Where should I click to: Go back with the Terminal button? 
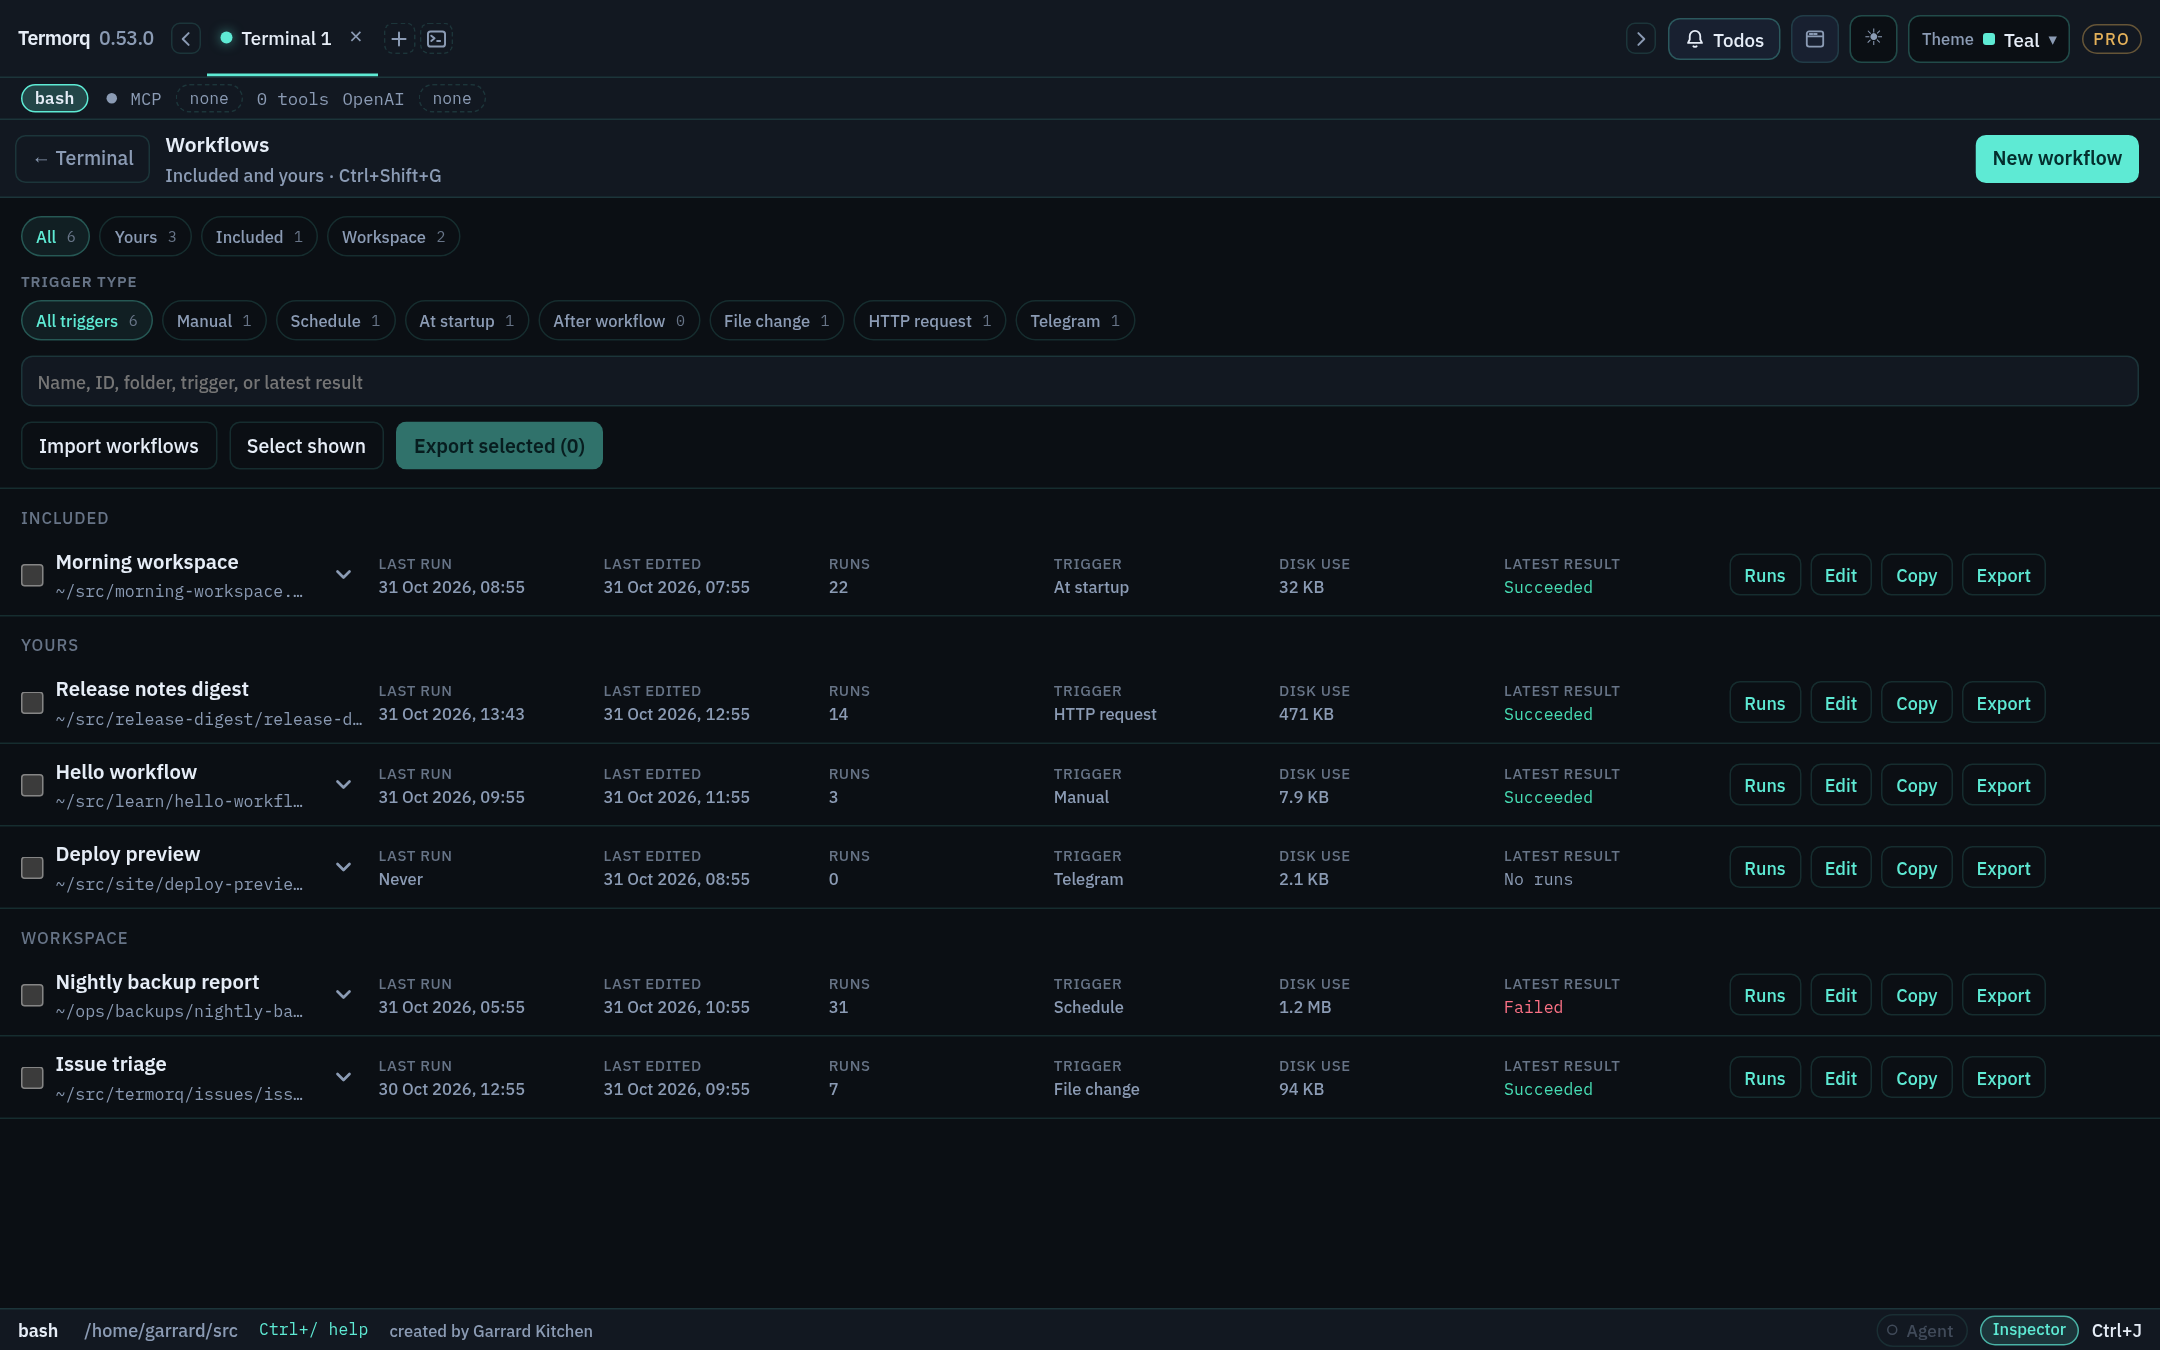pos(83,158)
